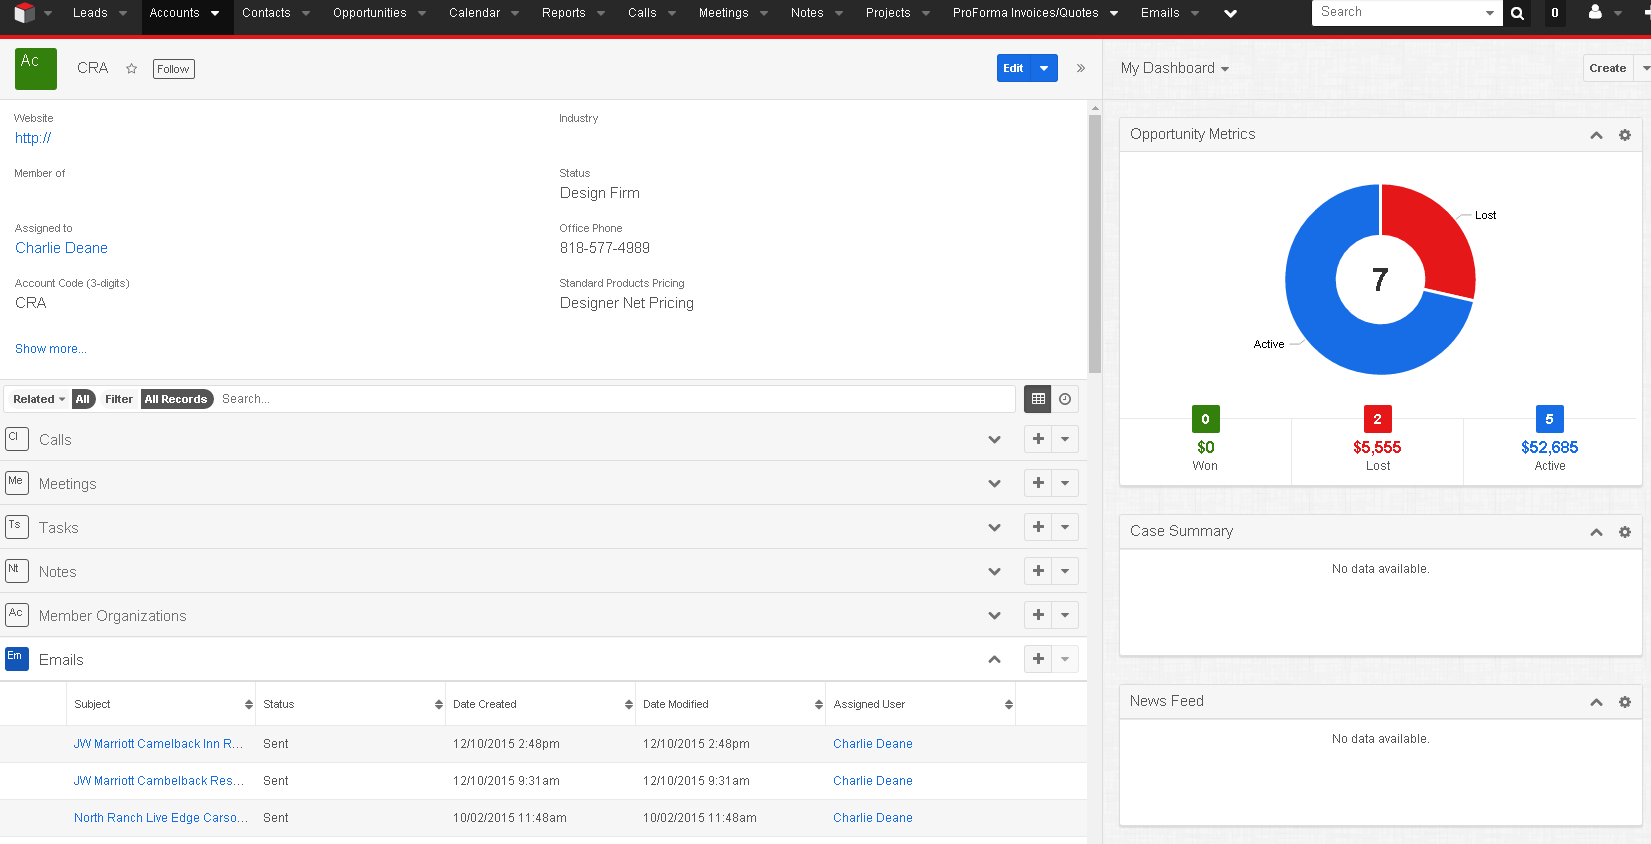Image resolution: width=1651 pixels, height=844 pixels.
Task: Open the Related filter dropdown
Action: pos(39,399)
